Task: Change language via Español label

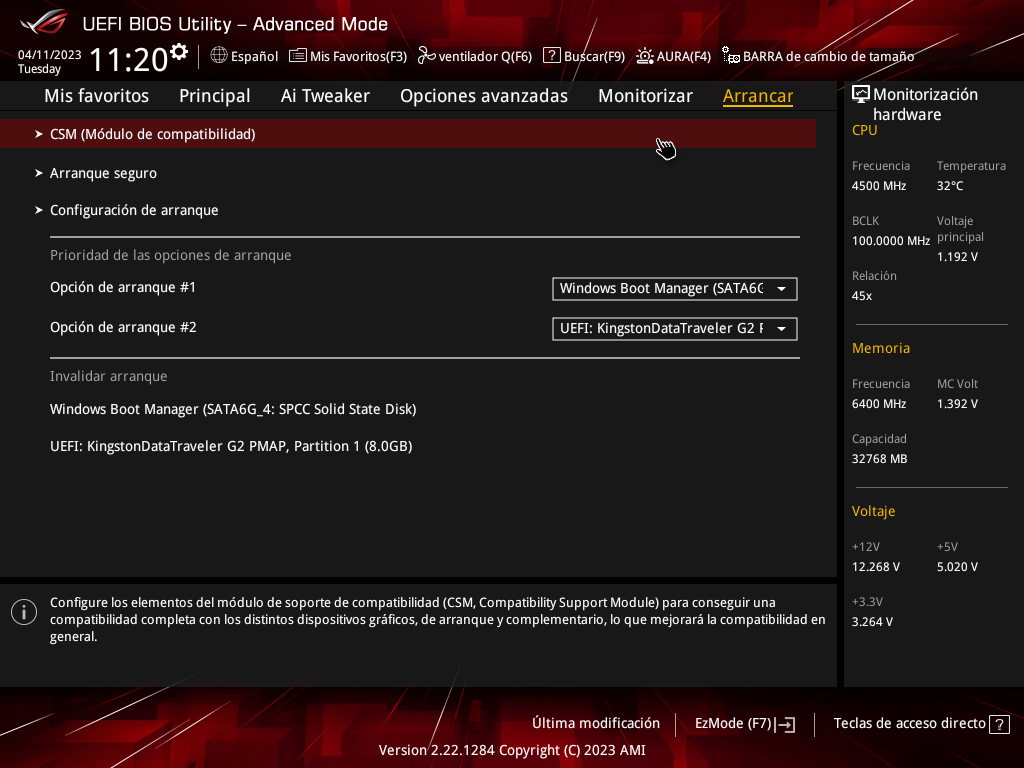Action: point(254,56)
